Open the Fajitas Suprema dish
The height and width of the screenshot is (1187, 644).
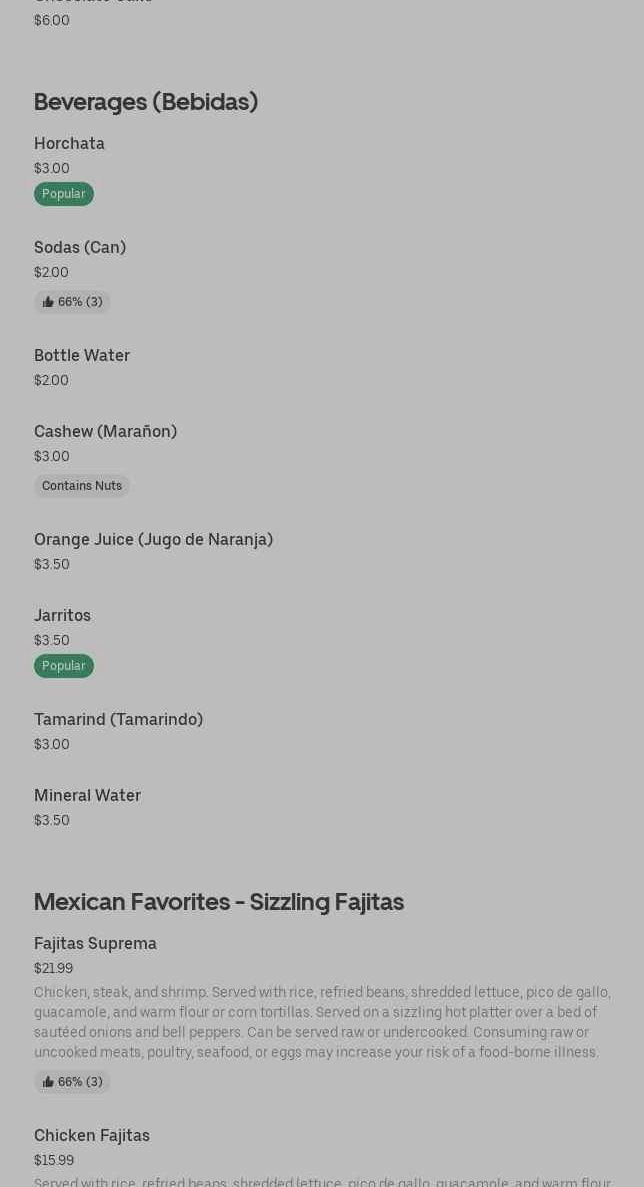(95, 944)
